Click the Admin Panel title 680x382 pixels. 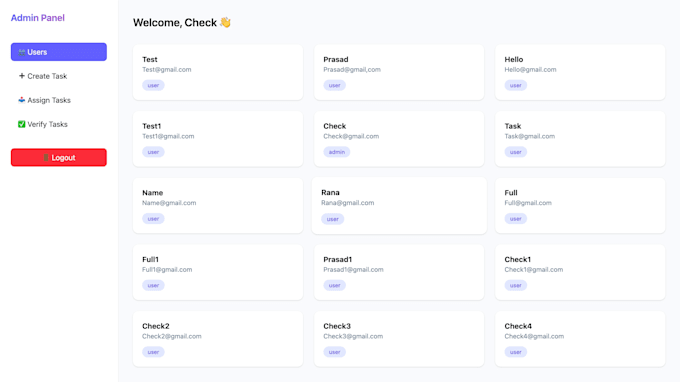(38, 18)
